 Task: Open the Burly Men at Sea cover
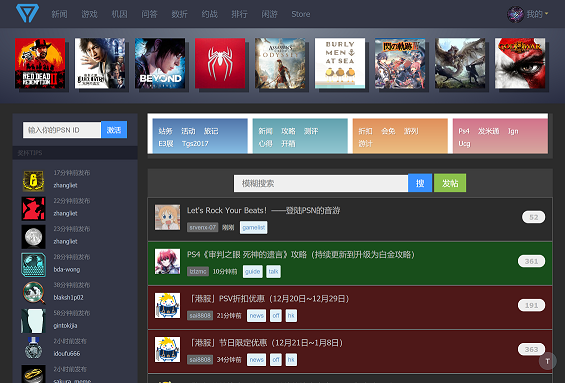click(x=340, y=63)
